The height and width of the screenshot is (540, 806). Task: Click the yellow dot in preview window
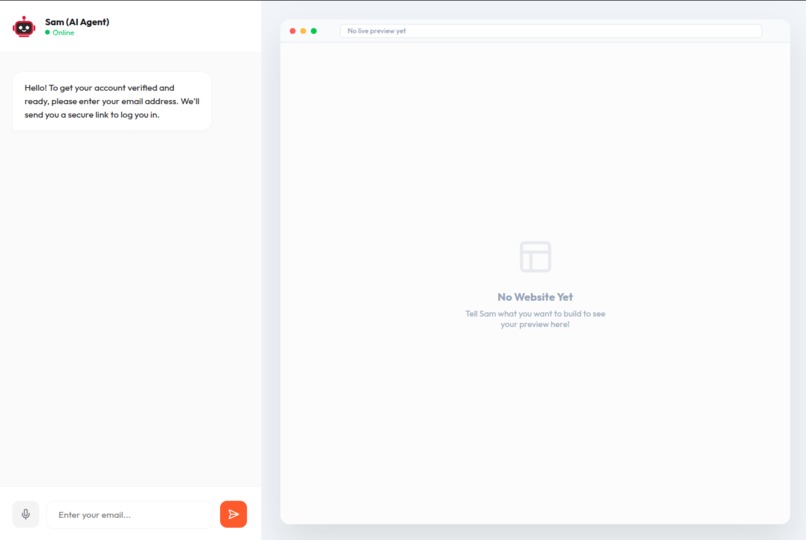tap(303, 31)
